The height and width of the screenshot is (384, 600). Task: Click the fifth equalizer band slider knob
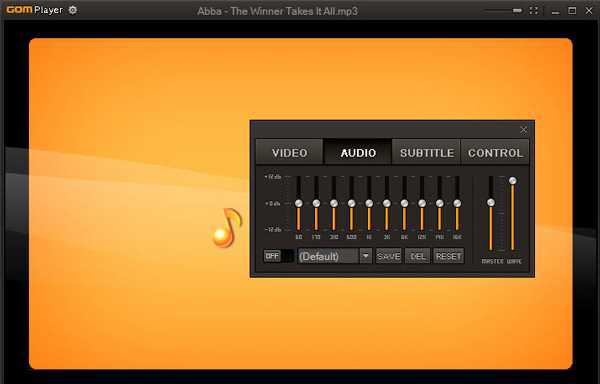pyautogui.click(x=369, y=203)
